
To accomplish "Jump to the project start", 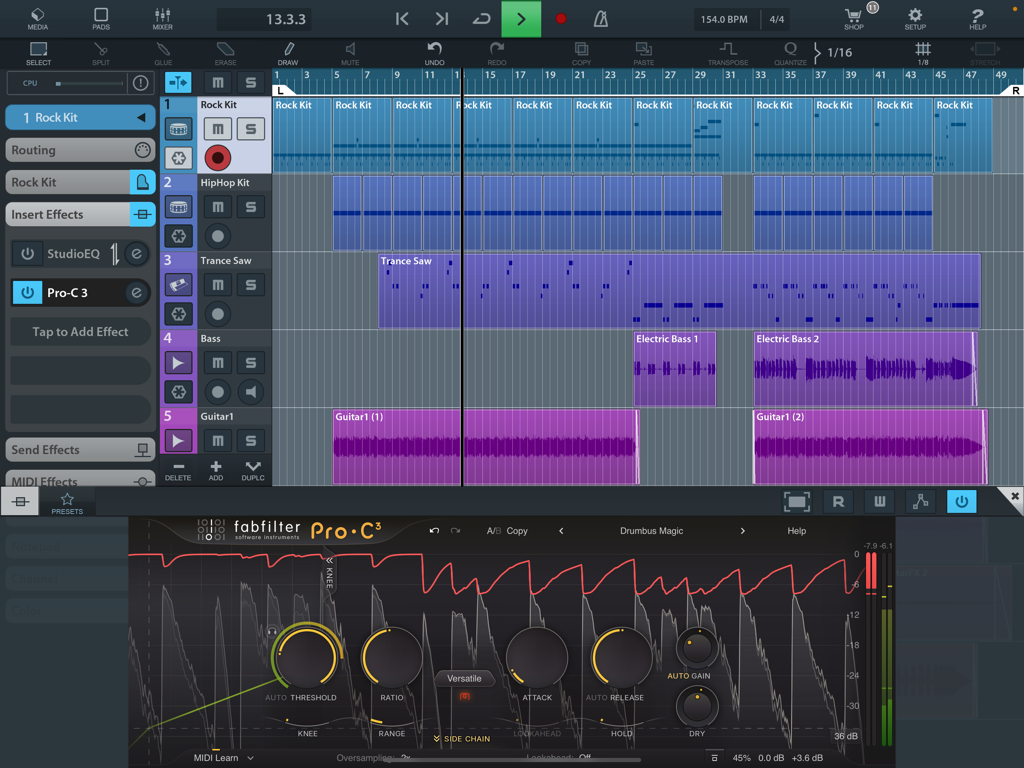I will coord(402,19).
